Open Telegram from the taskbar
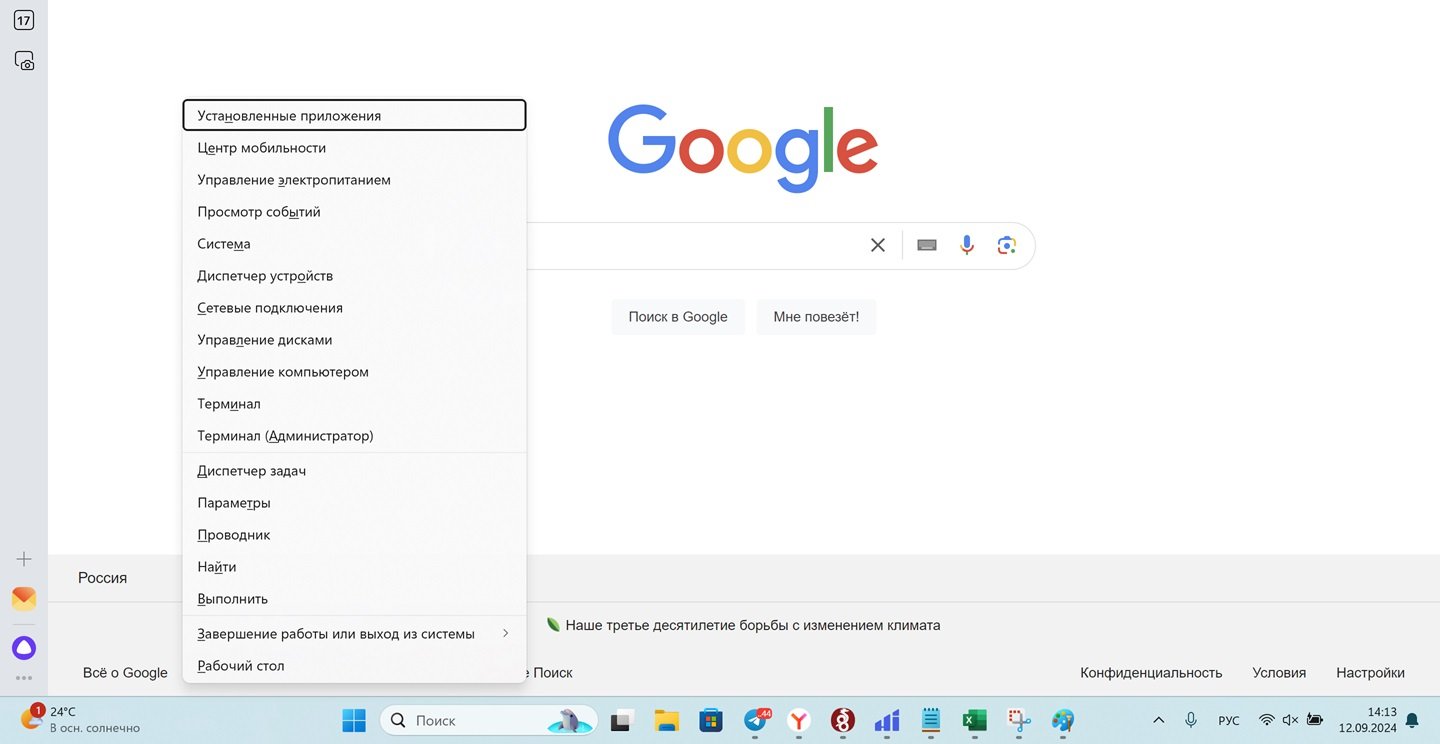The height and width of the screenshot is (744, 1440). click(757, 720)
